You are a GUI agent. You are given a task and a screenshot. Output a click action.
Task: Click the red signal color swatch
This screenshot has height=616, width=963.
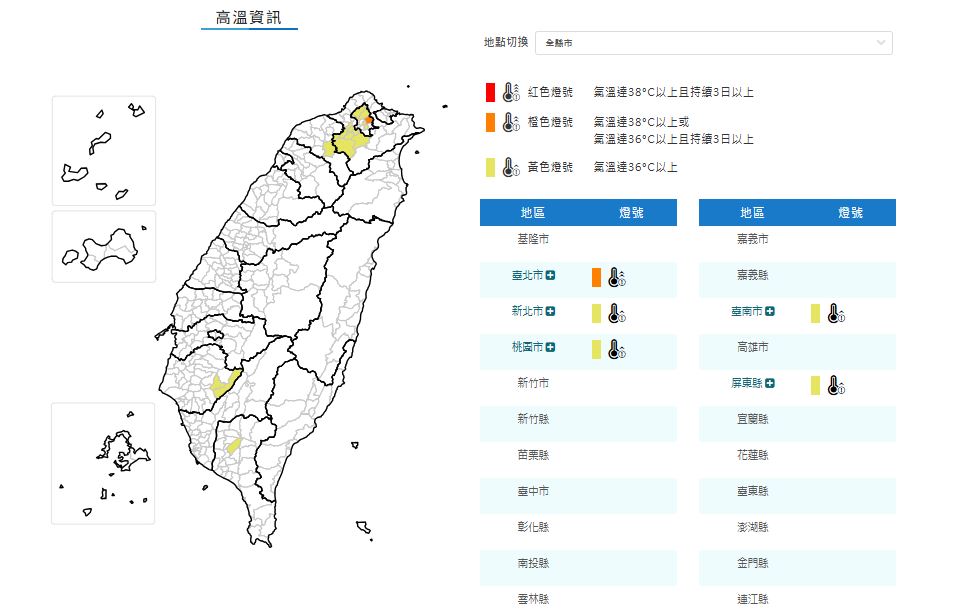pos(490,93)
